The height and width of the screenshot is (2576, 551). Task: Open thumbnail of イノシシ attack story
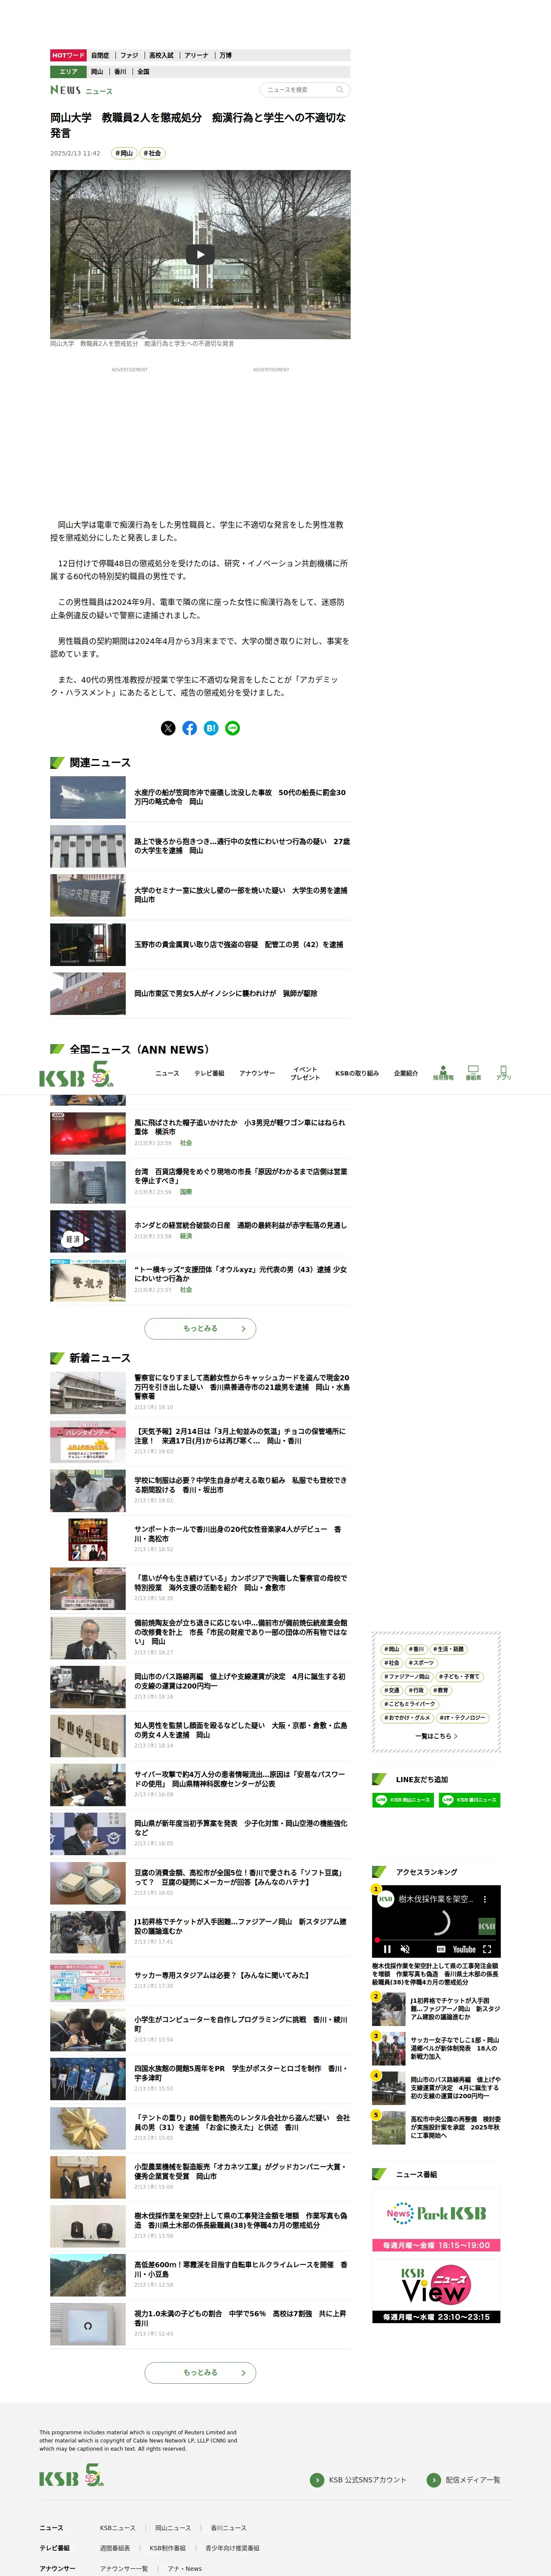[x=88, y=994]
